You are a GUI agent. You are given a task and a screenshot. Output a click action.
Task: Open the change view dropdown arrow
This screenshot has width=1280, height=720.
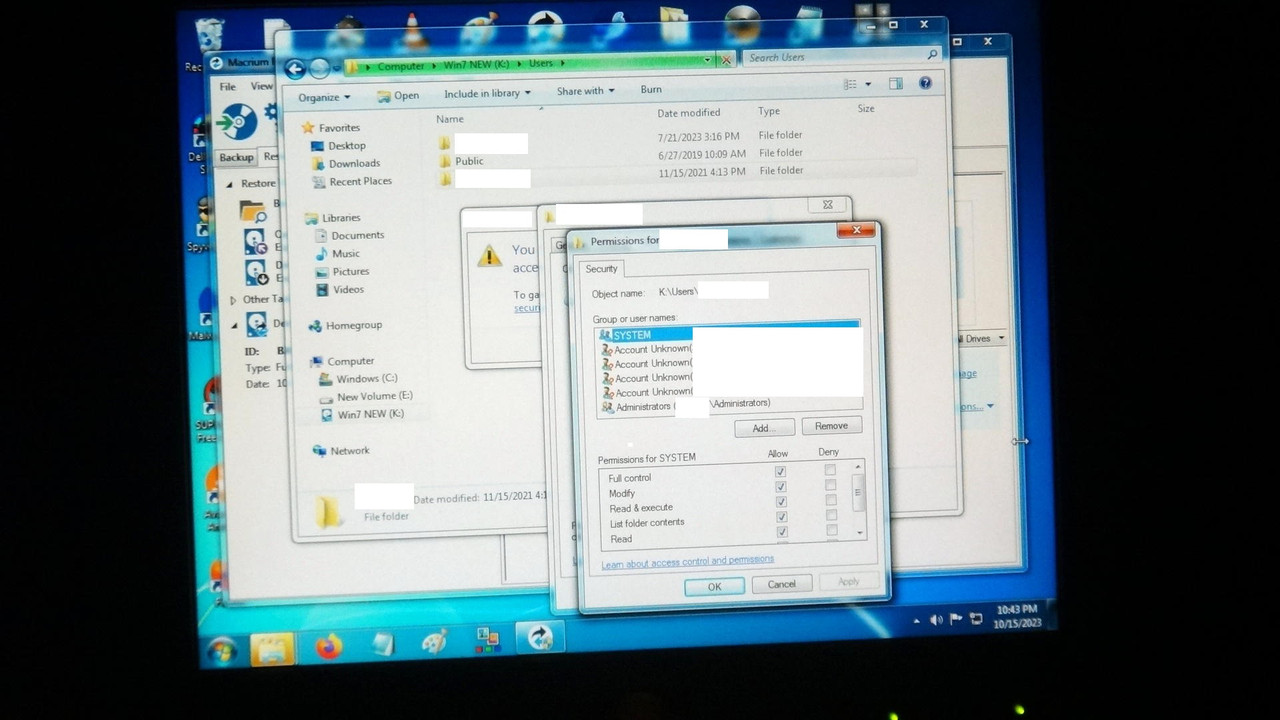tap(868, 85)
